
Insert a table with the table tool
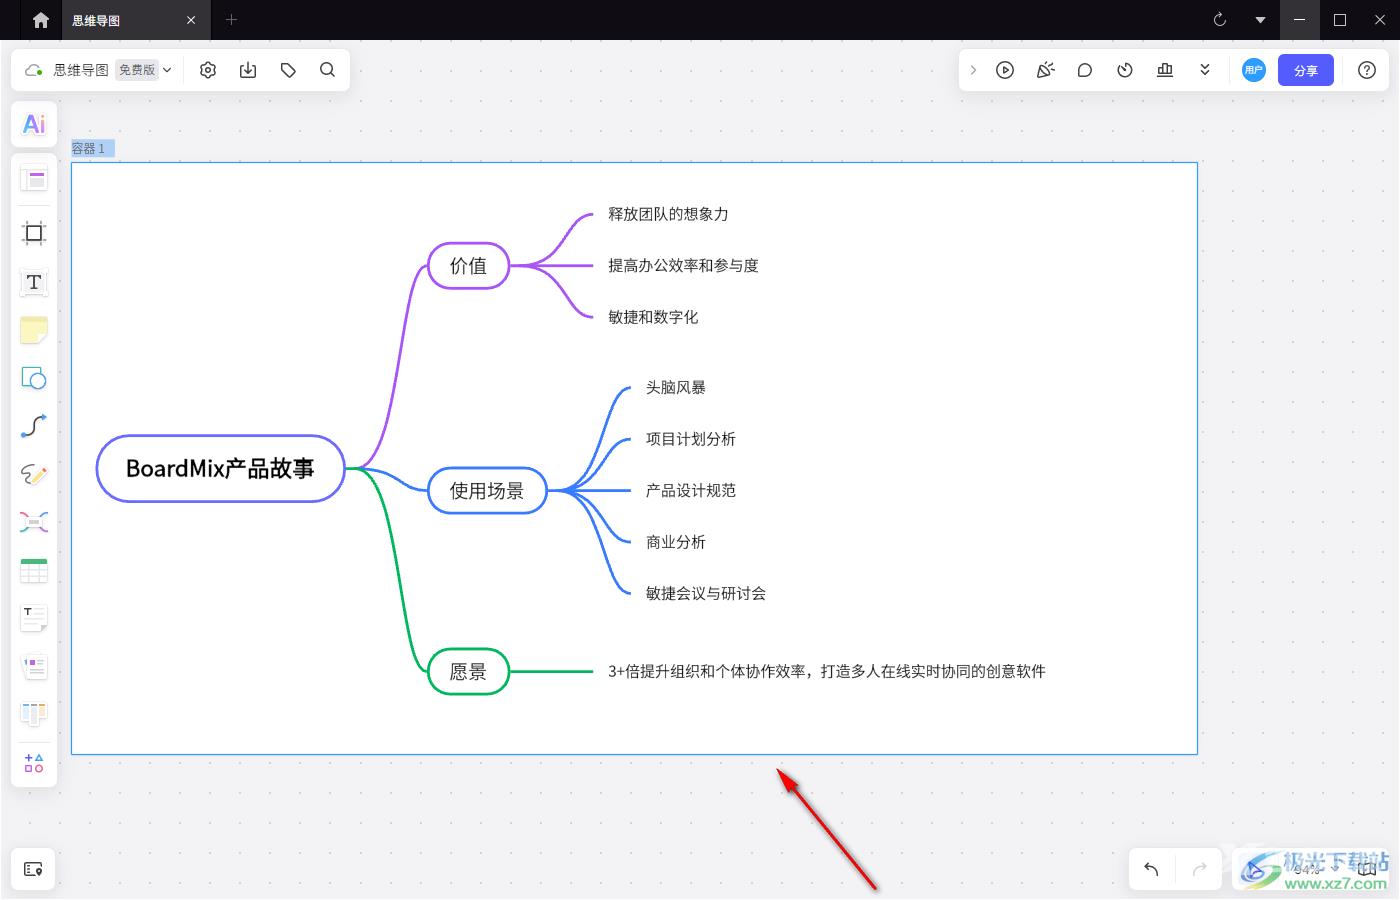tap(34, 570)
